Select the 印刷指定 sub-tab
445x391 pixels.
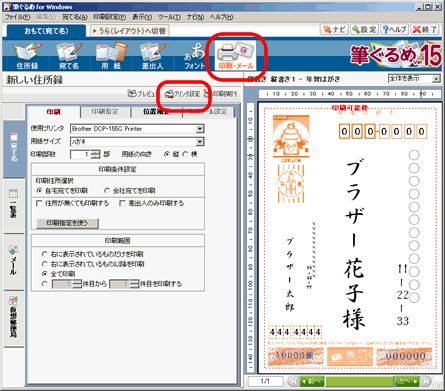pos(105,112)
